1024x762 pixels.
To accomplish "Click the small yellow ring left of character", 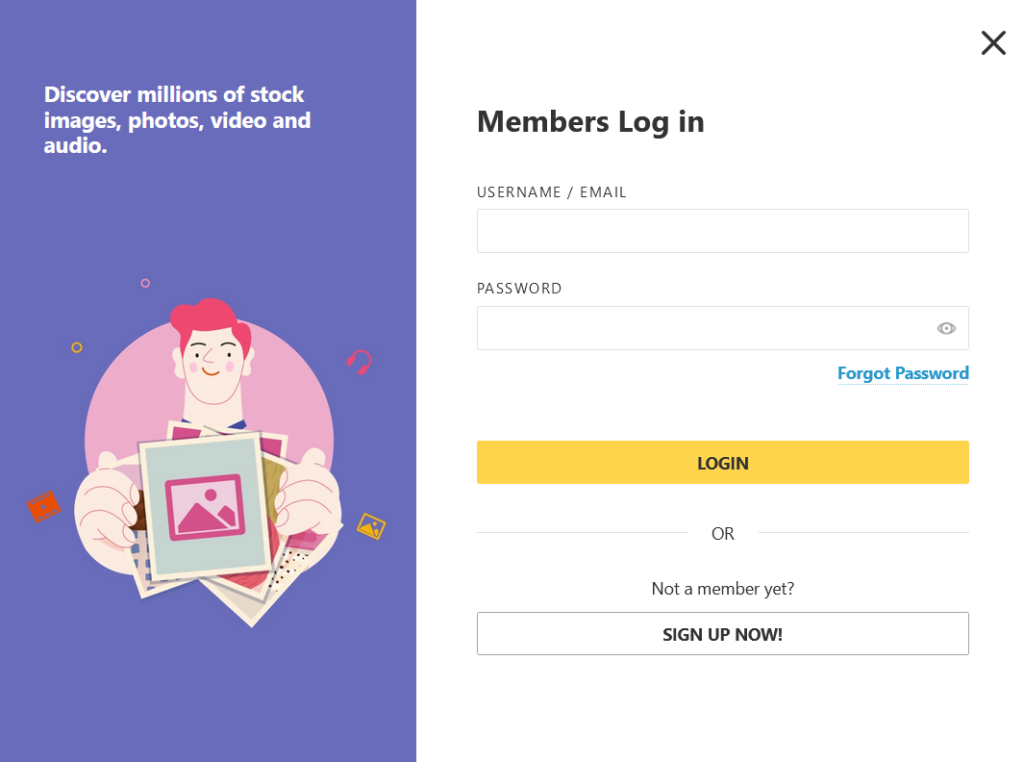I will pos(77,347).
